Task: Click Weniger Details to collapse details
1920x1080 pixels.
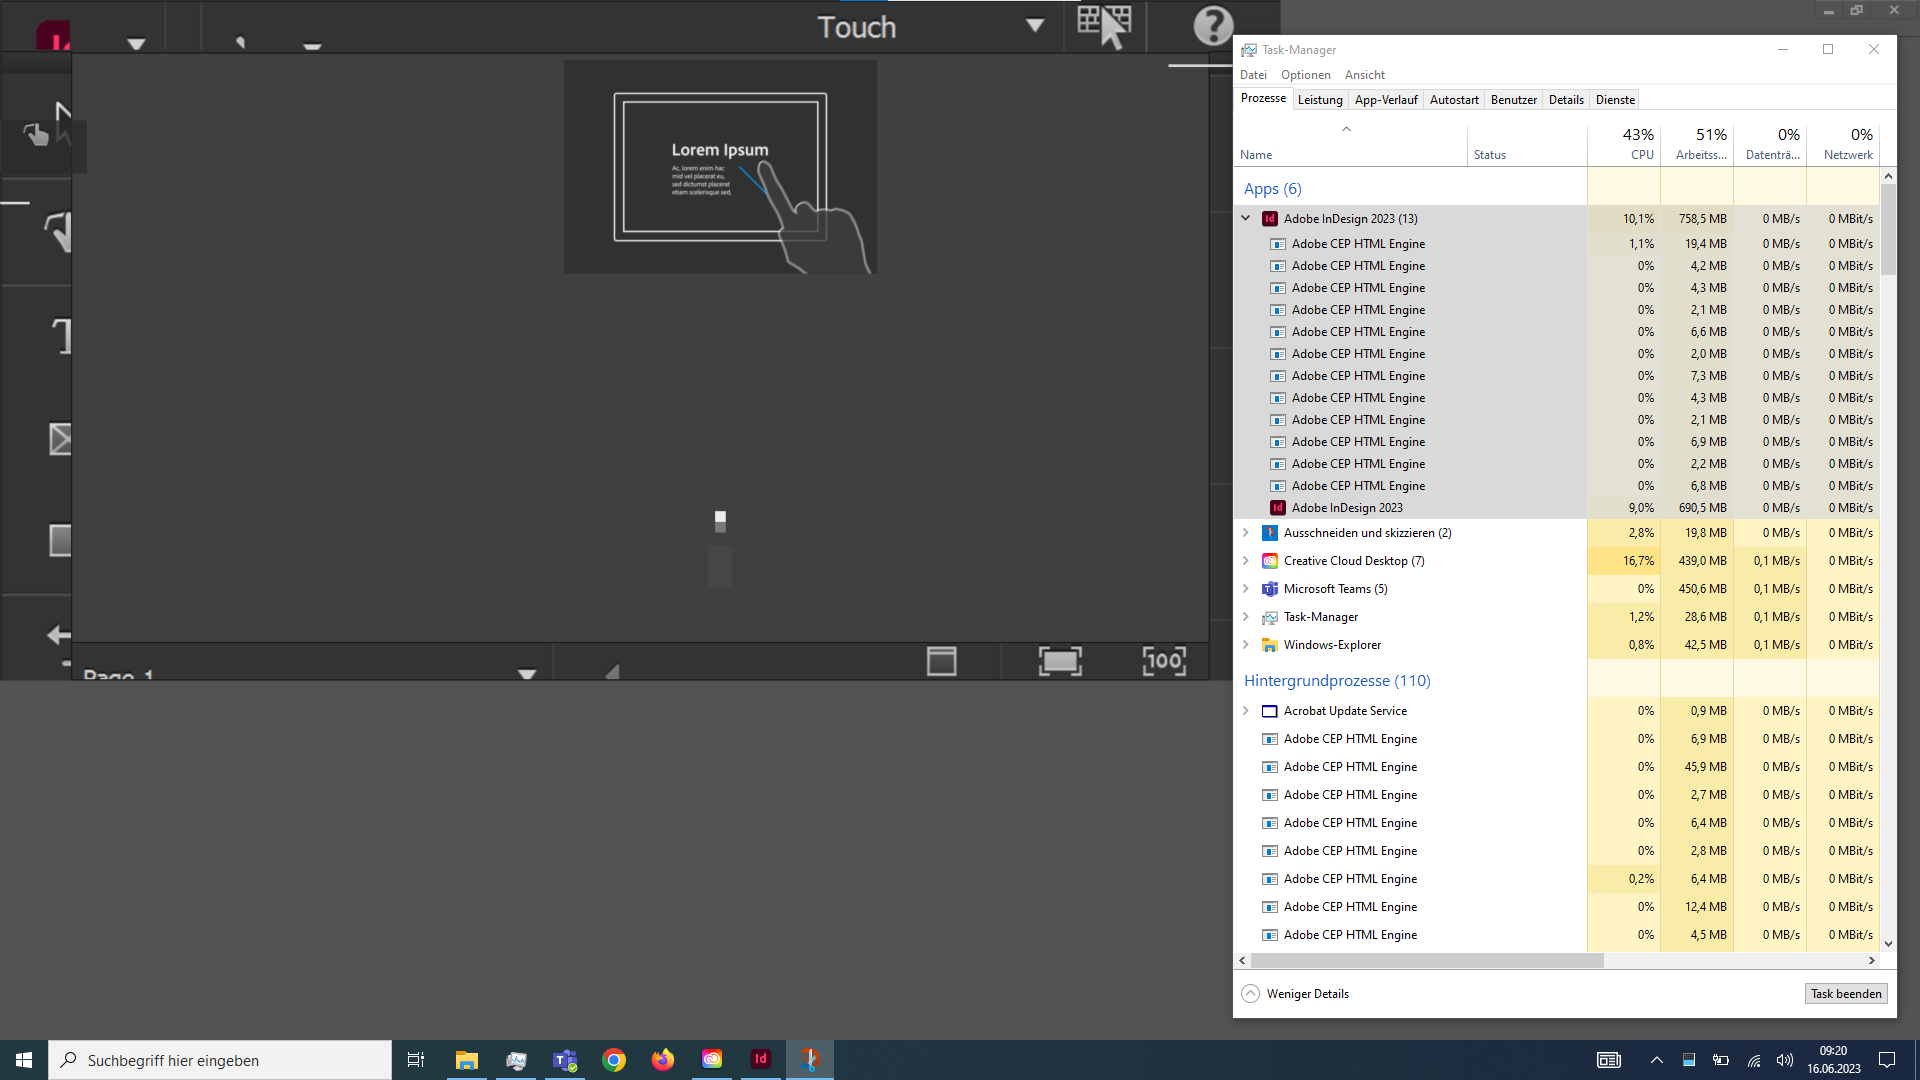Action: (1295, 993)
